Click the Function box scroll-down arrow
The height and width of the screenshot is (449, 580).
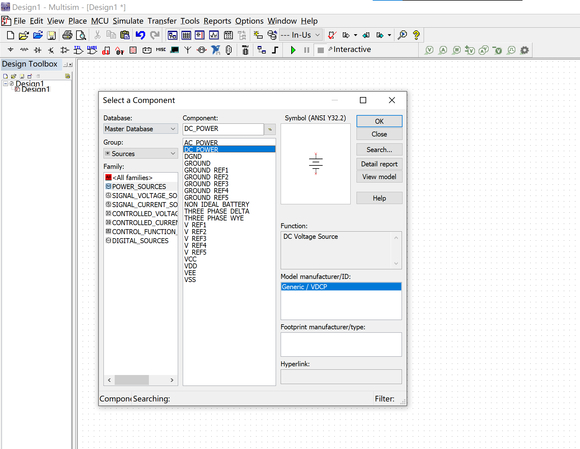(x=396, y=263)
